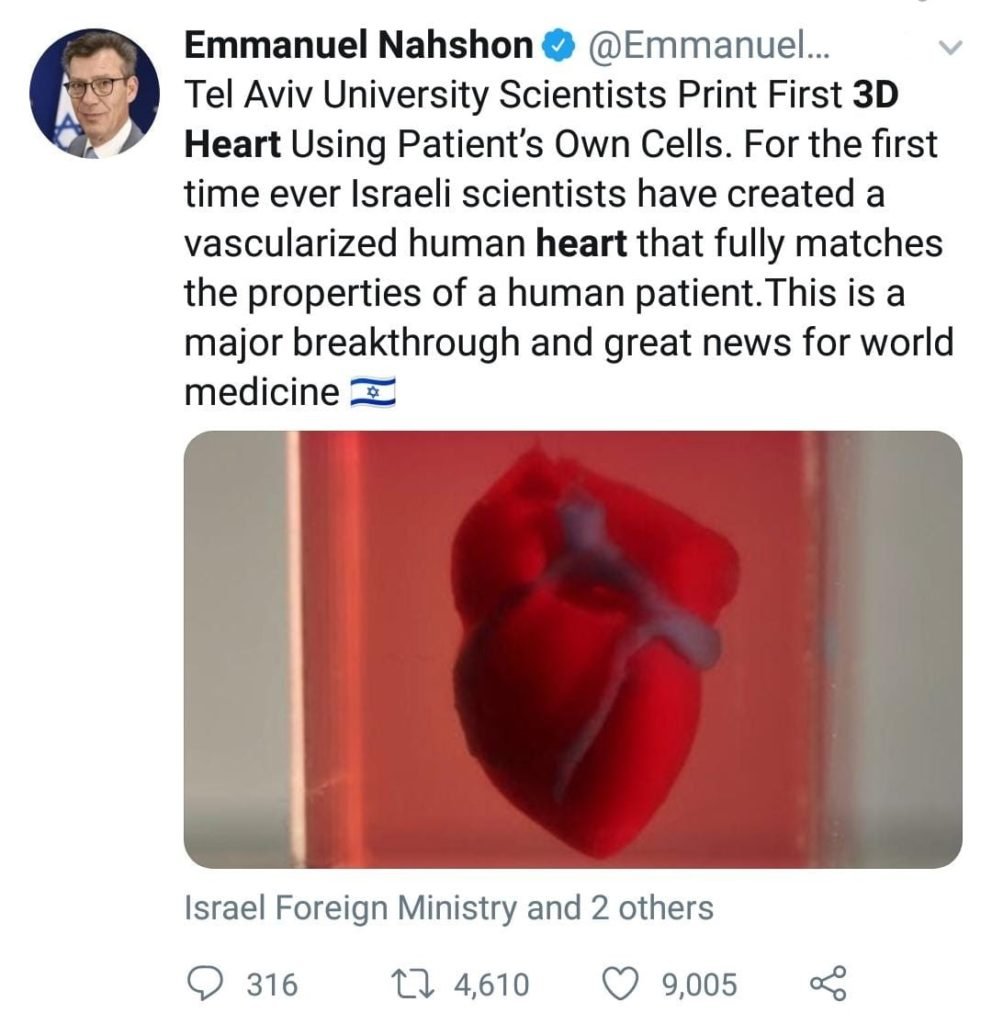Click bold 'heart' in 'vascularized human heart'
Viewport: 992px width, 1024px height.
(572, 243)
